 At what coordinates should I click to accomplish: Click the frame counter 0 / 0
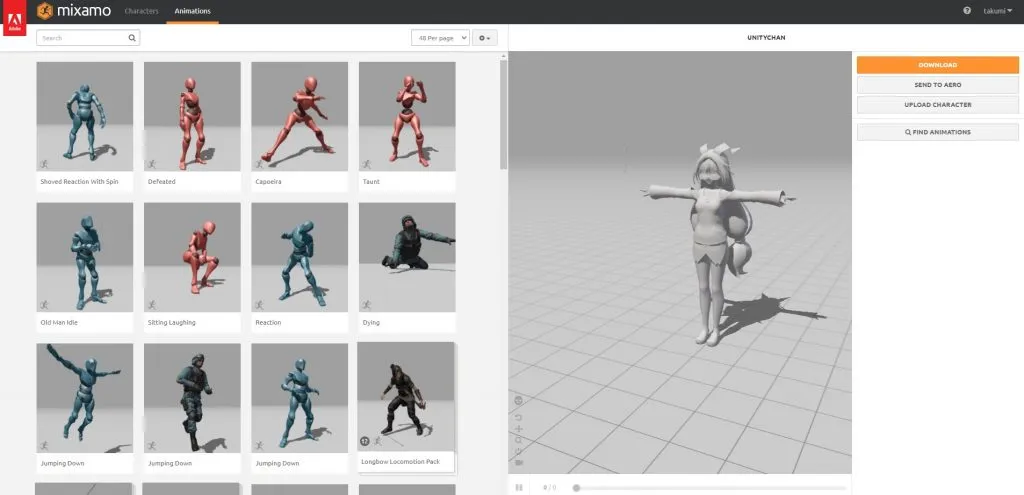(x=550, y=488)
